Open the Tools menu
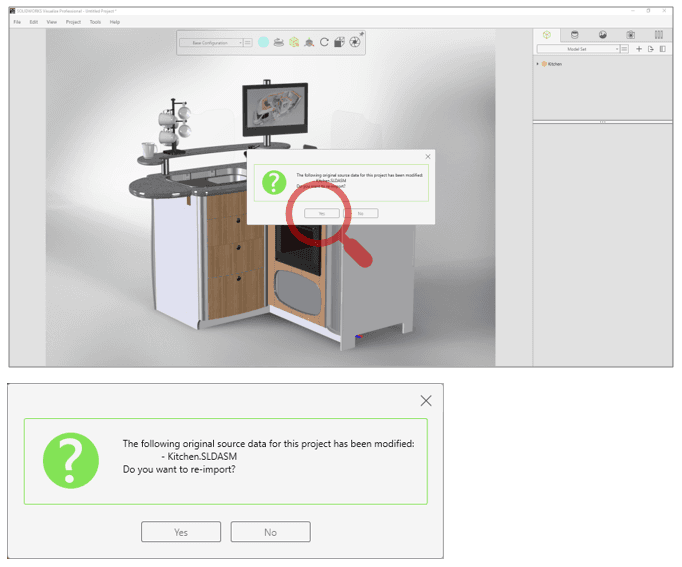Viewport: 682px width, 567px height. 95,22
